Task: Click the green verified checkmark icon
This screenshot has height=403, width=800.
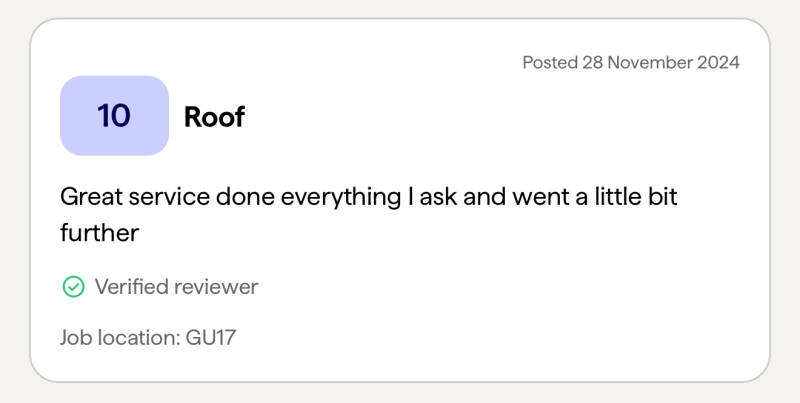Action: tap(73, 287)
